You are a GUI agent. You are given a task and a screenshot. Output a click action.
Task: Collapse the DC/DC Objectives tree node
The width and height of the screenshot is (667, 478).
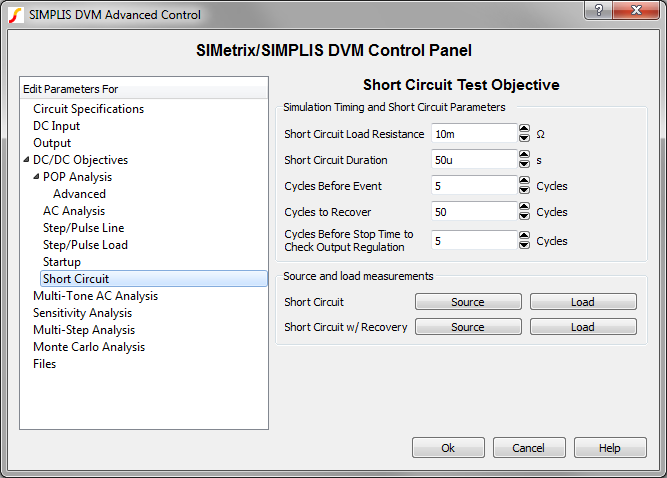click(27, 160)
